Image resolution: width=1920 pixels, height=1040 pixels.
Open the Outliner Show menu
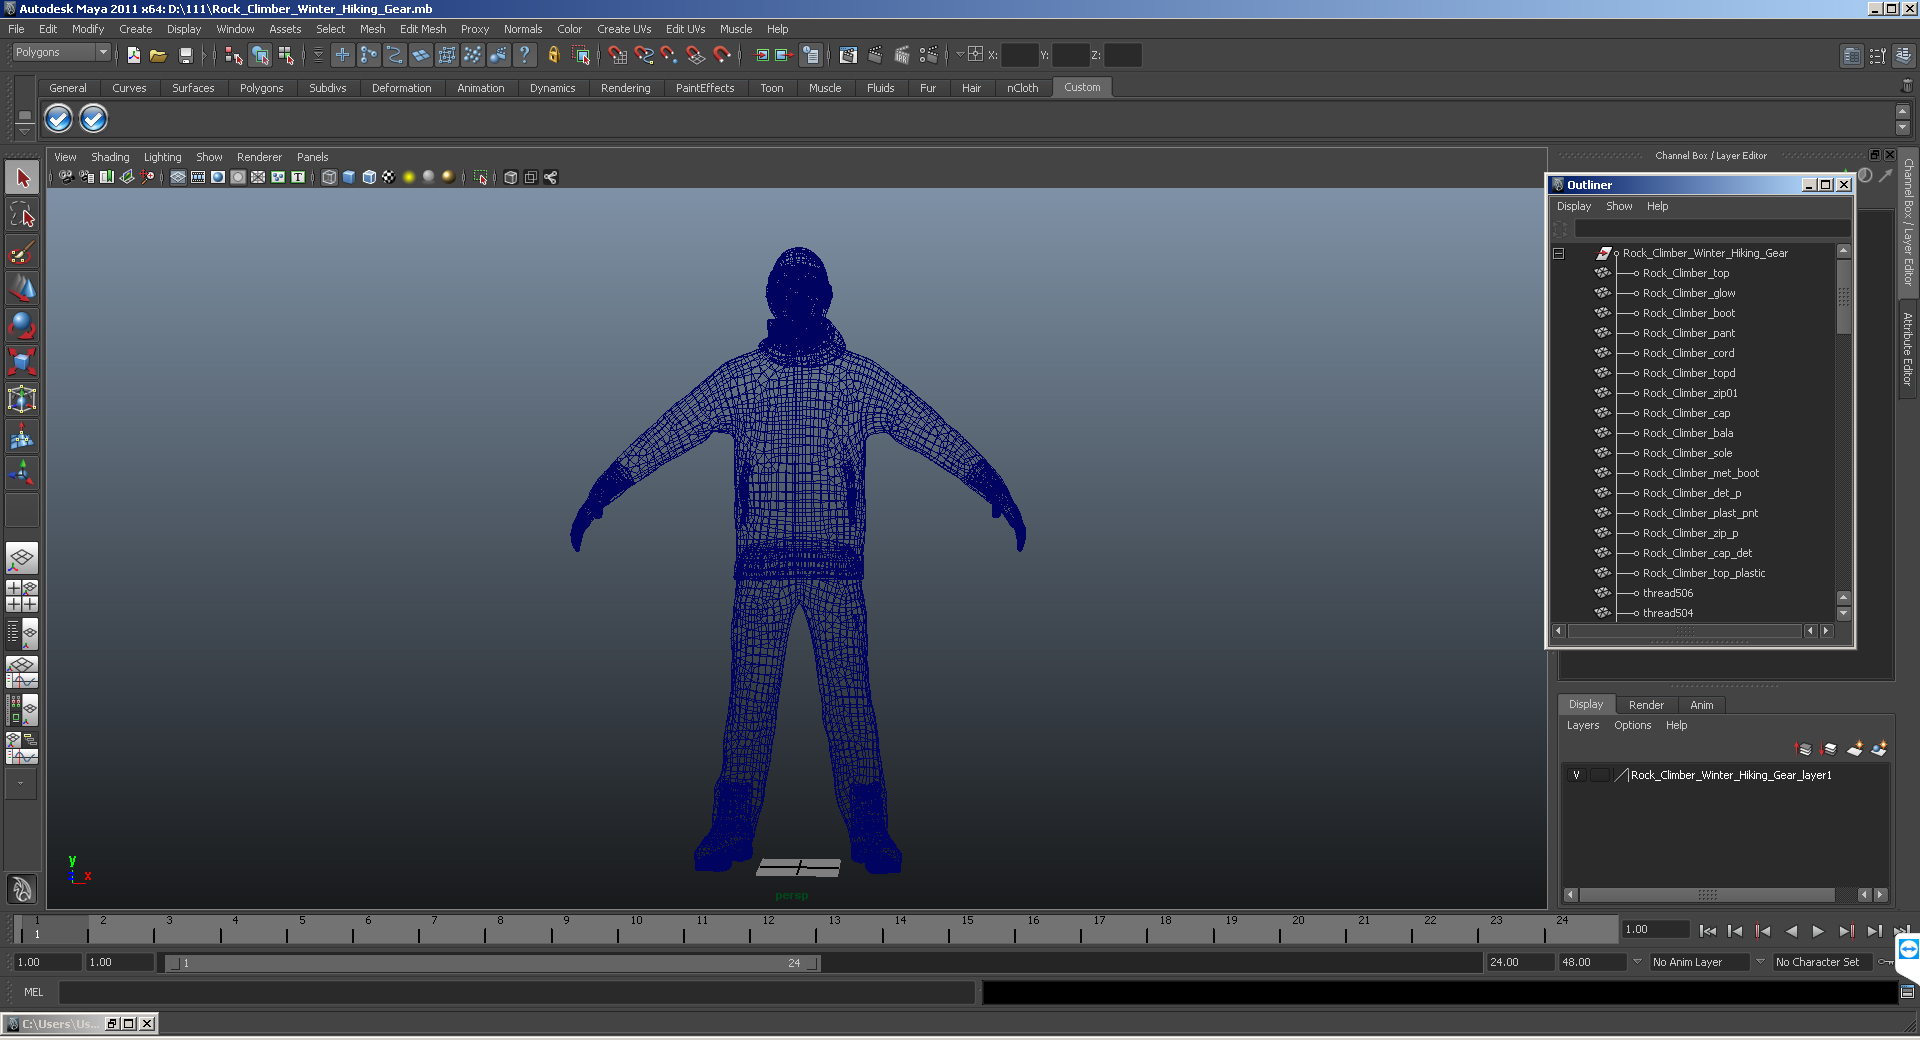[1619, 206]
